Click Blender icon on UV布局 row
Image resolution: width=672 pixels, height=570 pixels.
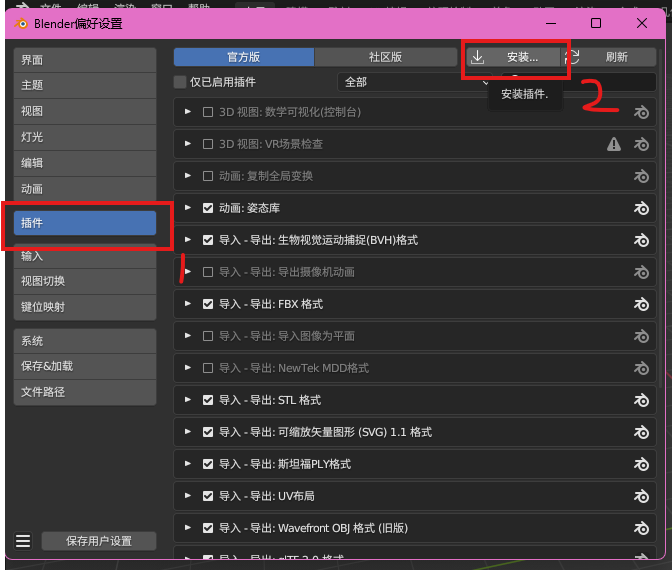(641, 496)
